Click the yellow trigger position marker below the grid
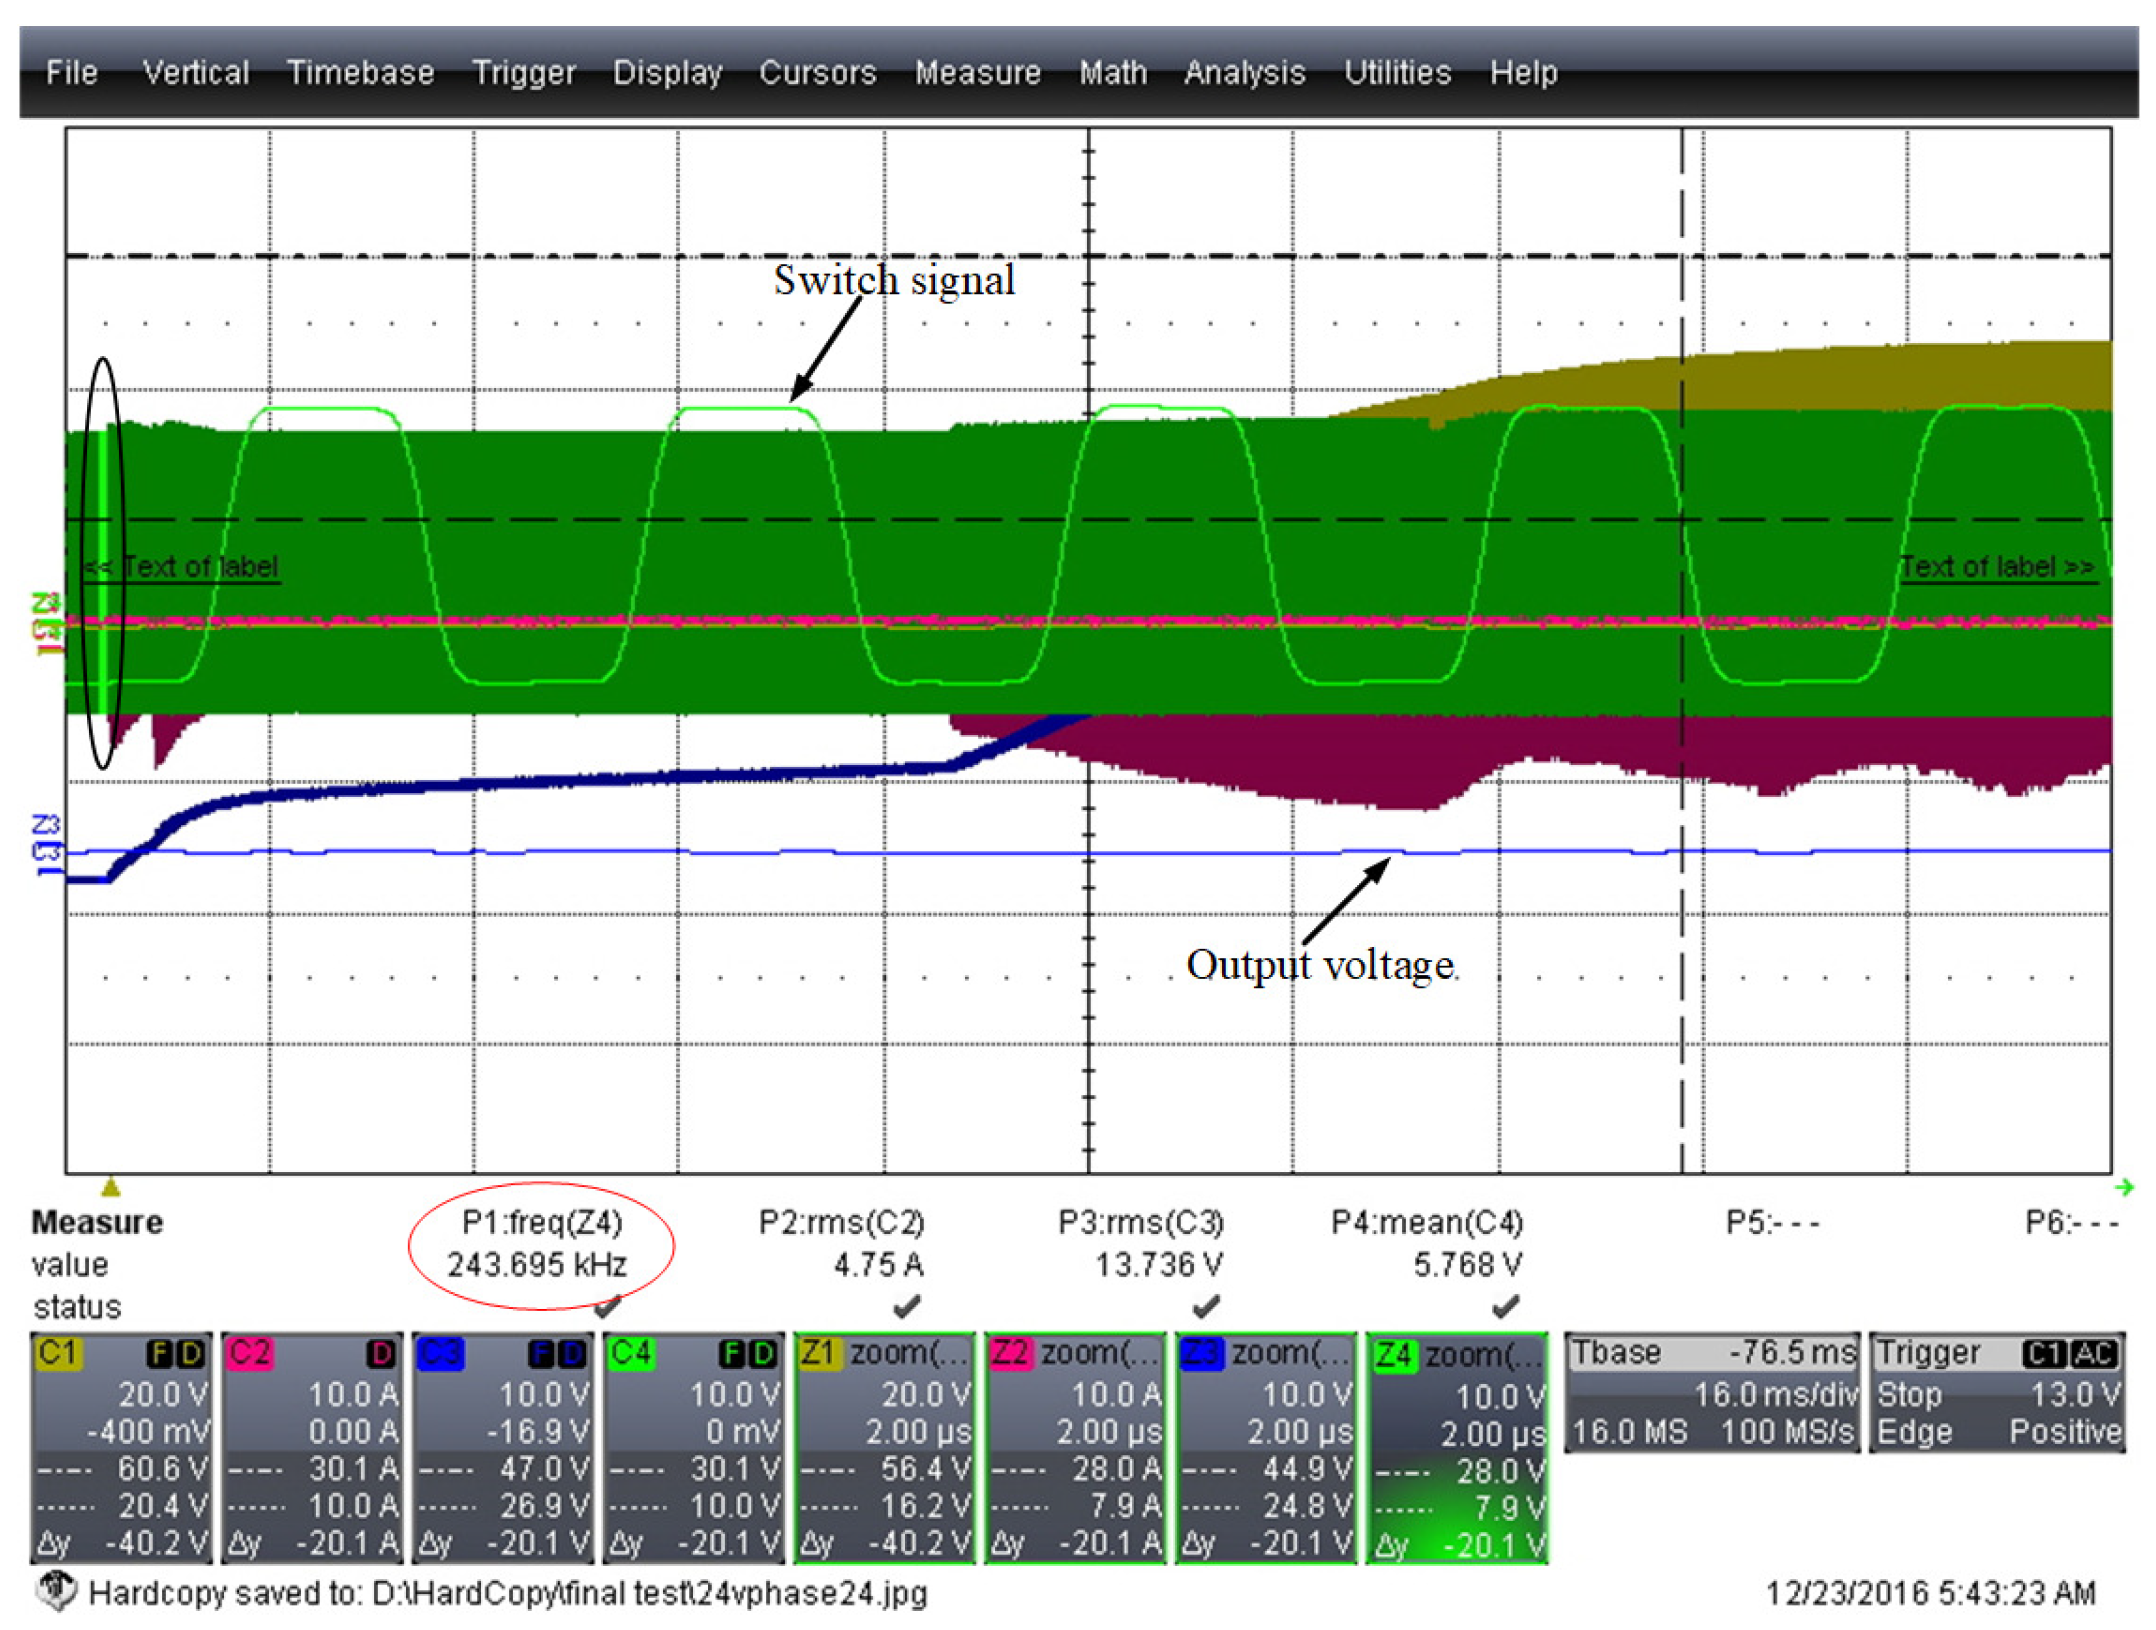Screen dimensions: 2156x1630 [x=111, y=1187]
